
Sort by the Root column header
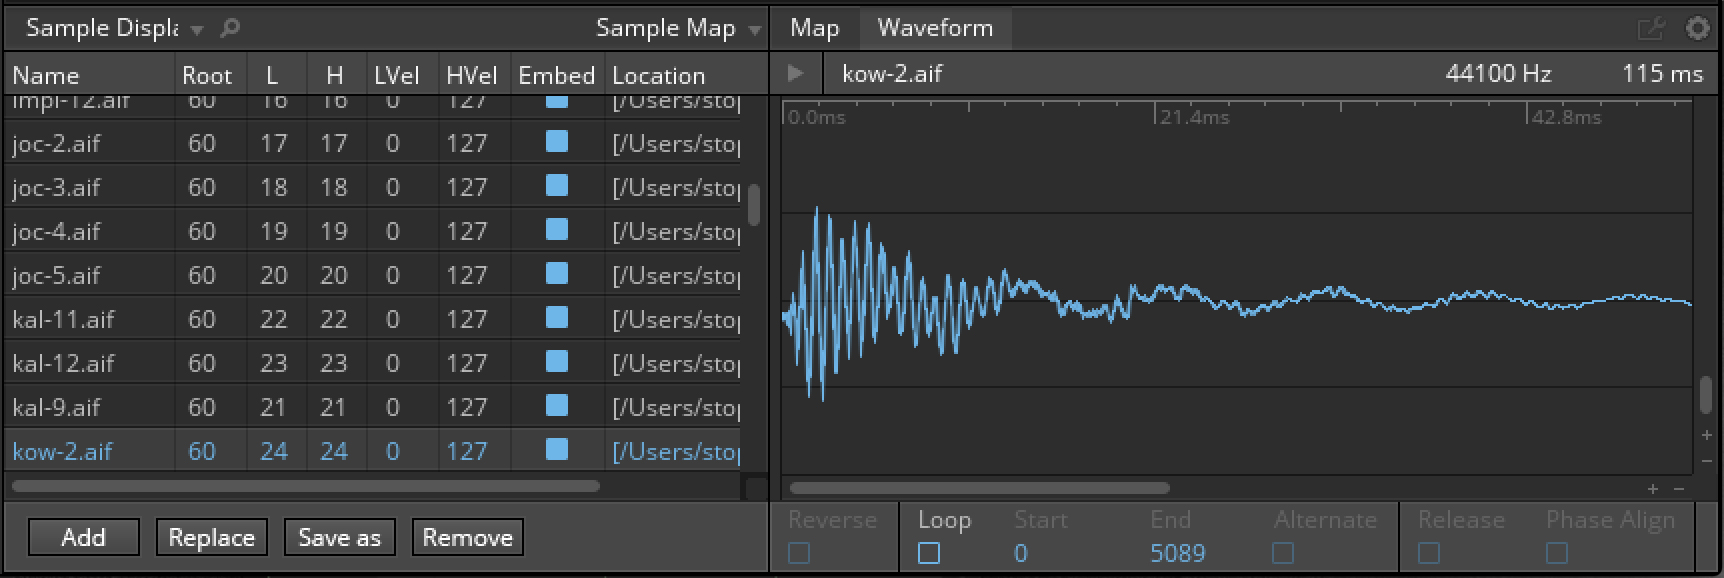pyautogui.click(x=207, y=75)
